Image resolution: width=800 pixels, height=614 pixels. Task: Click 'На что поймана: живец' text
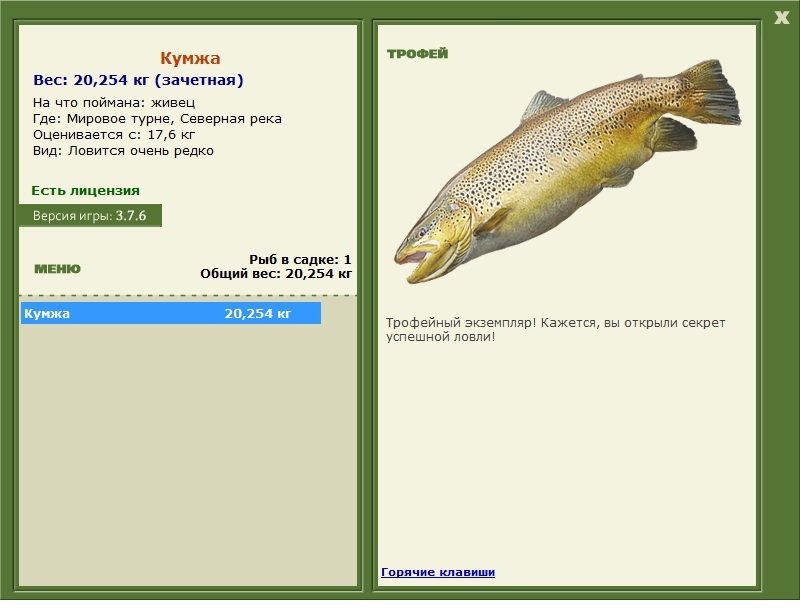[114, 103]
